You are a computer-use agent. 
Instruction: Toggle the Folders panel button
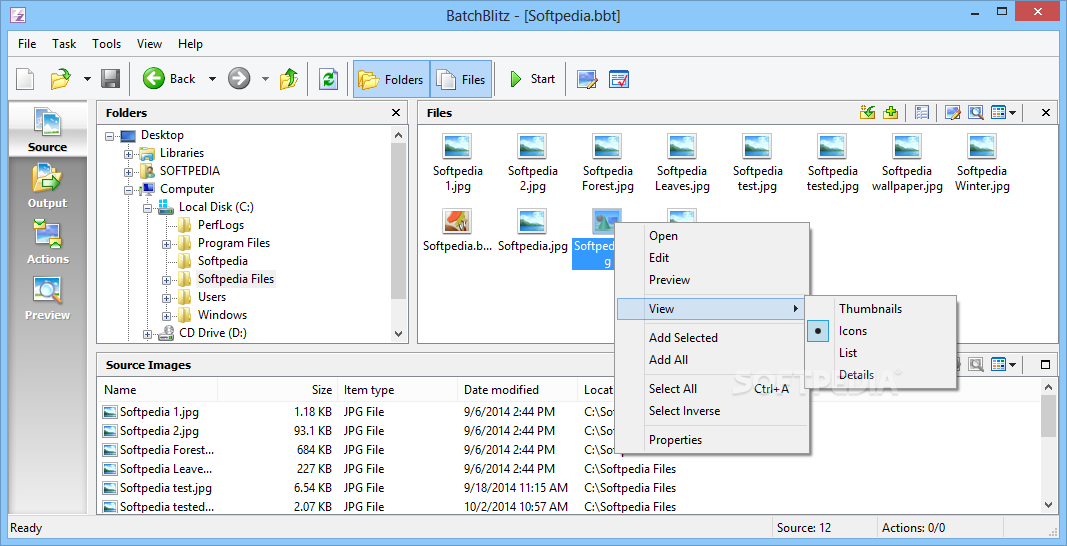point(391,79)
